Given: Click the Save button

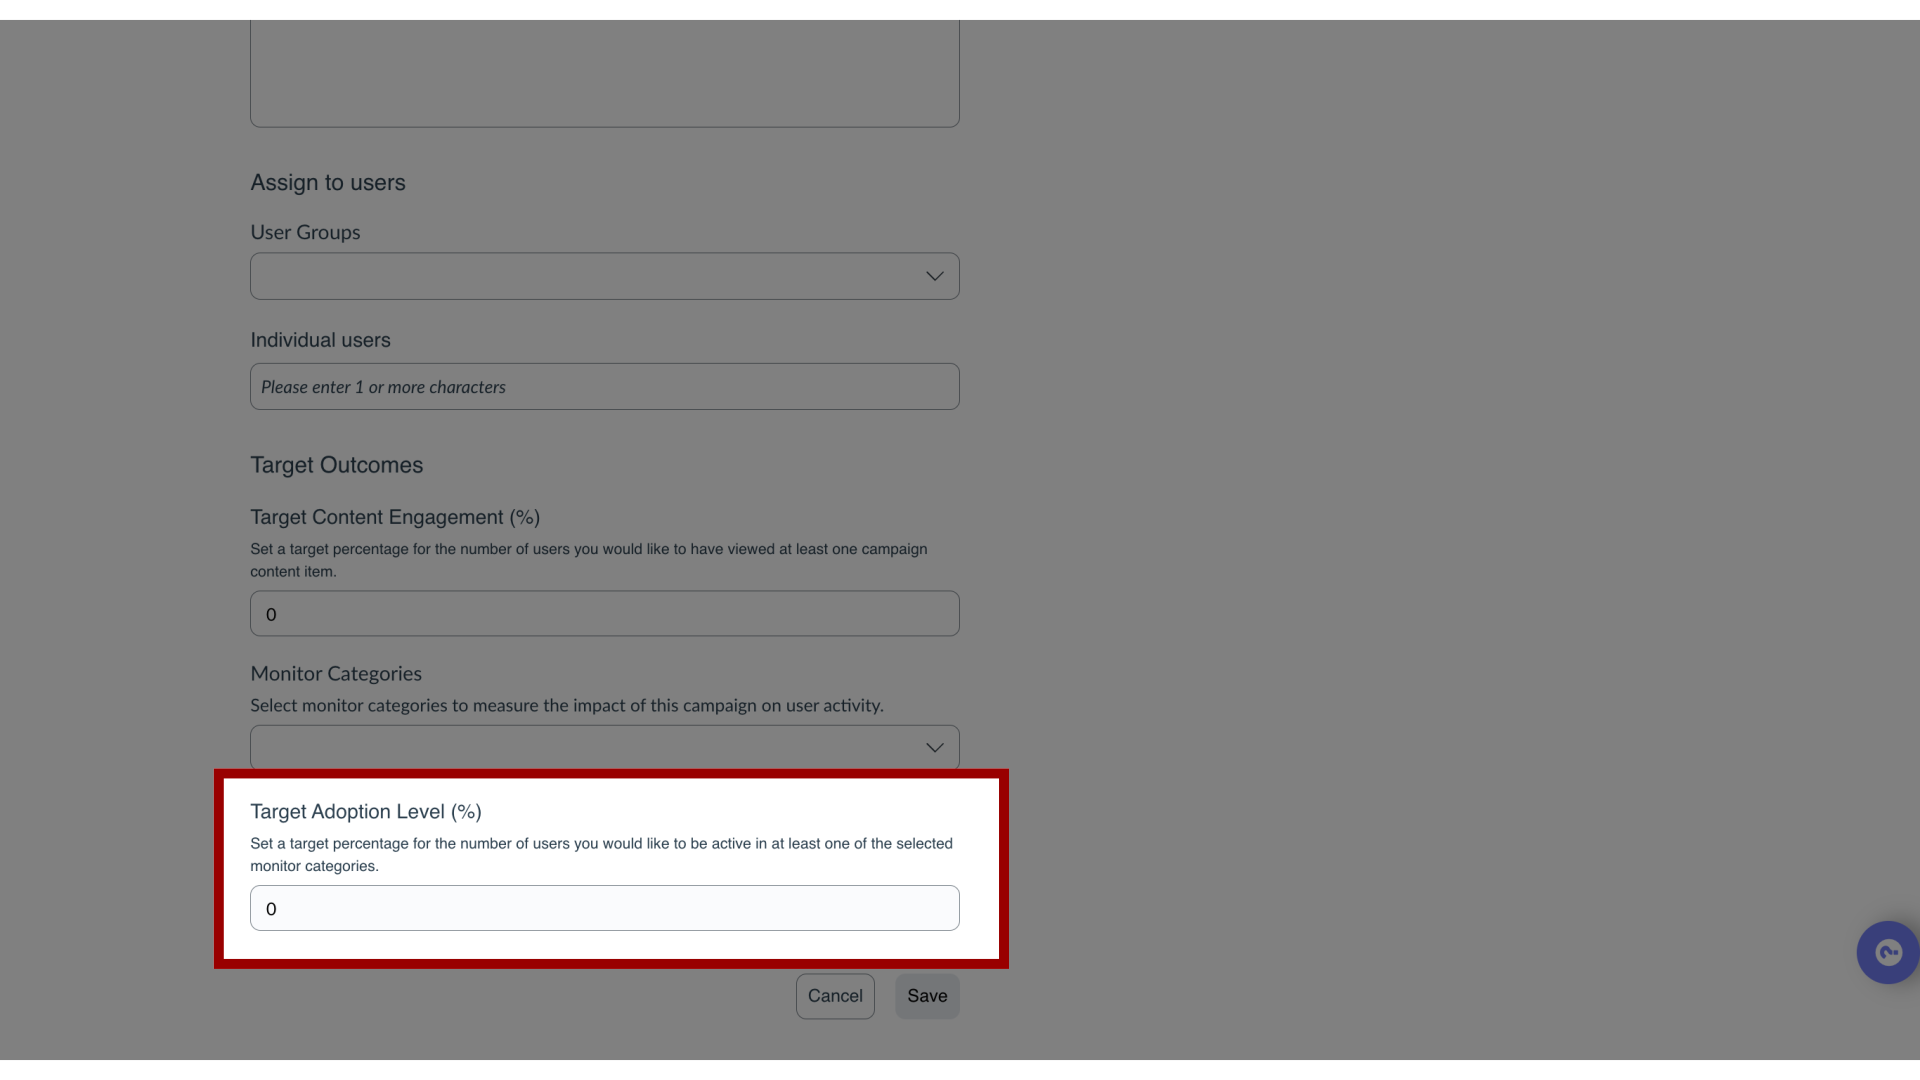Looking at the screenshot, I should (x=927, y=996).
